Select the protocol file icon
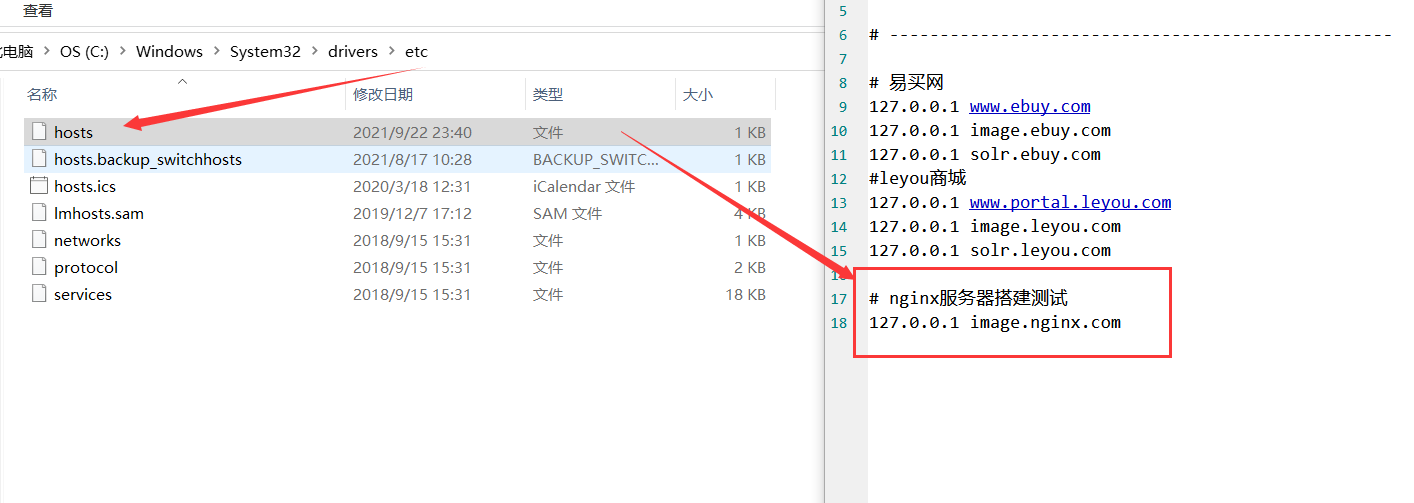This screenshot has width=1414, height=503. [x=39, y=267]
